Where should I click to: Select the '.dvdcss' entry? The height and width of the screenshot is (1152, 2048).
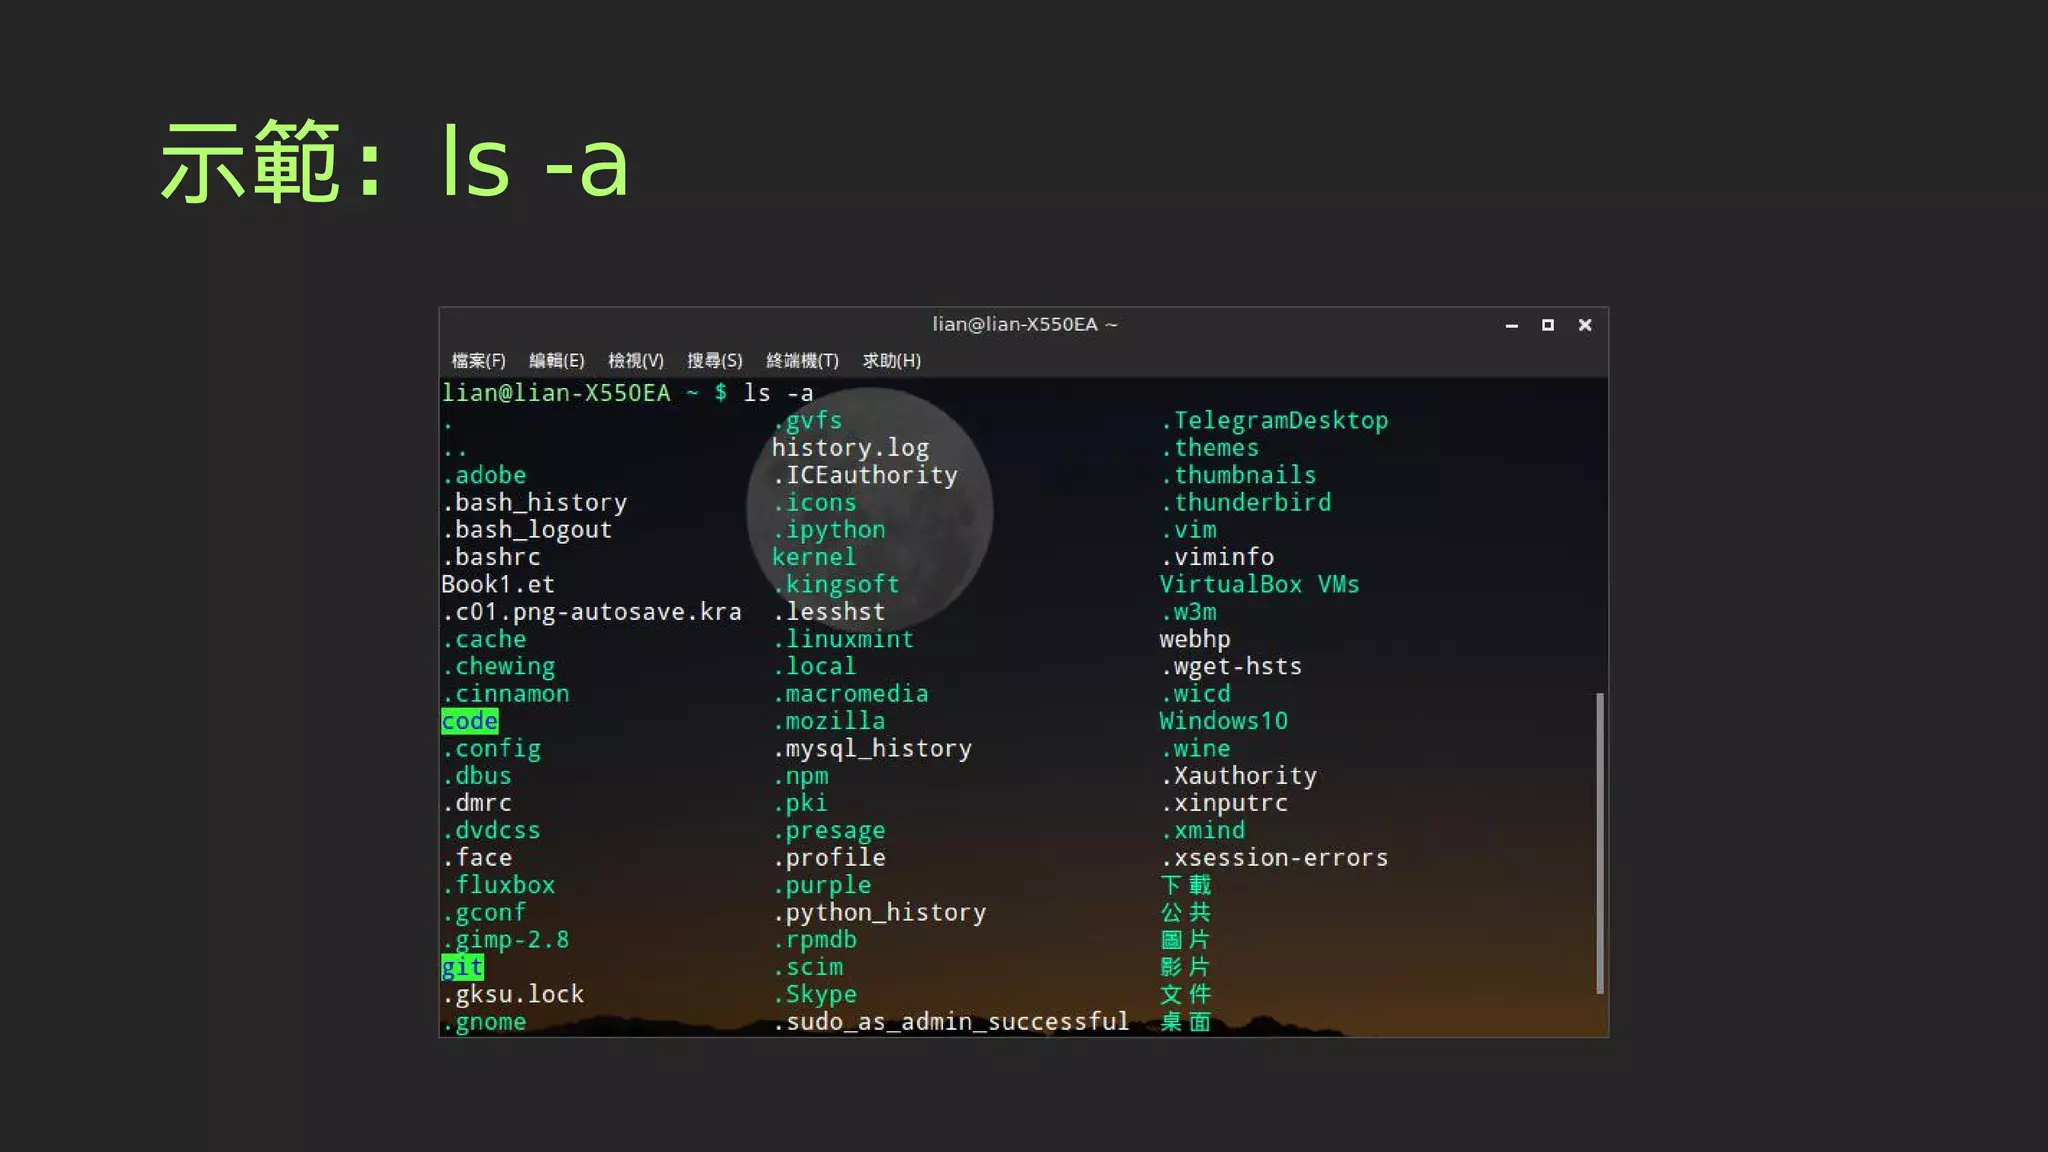(491, 830)
